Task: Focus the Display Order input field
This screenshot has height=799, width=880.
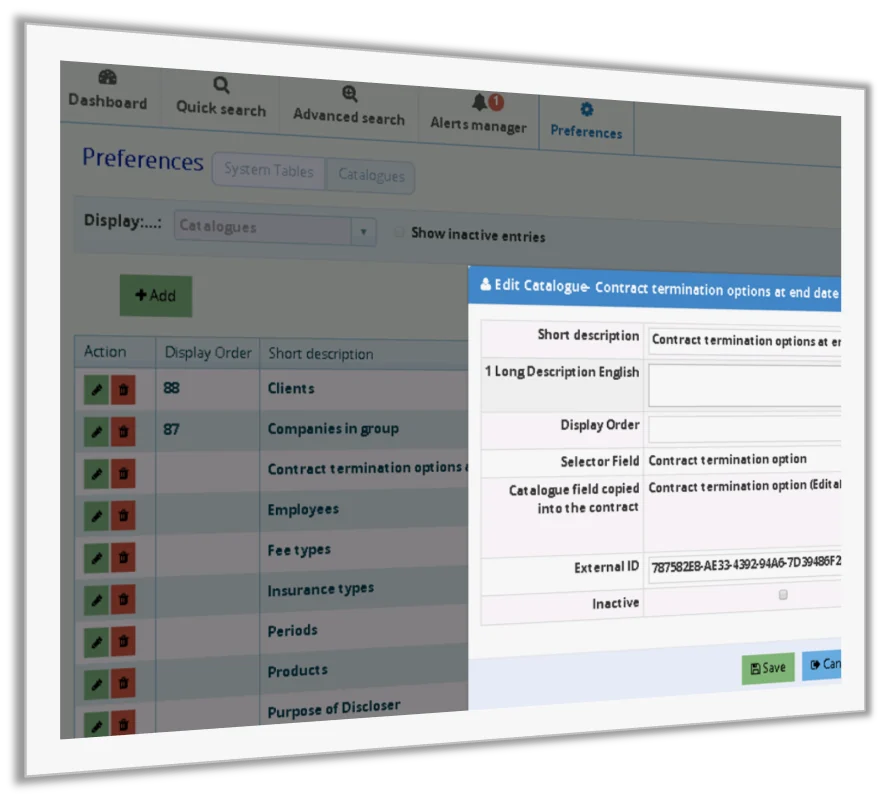Action: pos(745,429)
